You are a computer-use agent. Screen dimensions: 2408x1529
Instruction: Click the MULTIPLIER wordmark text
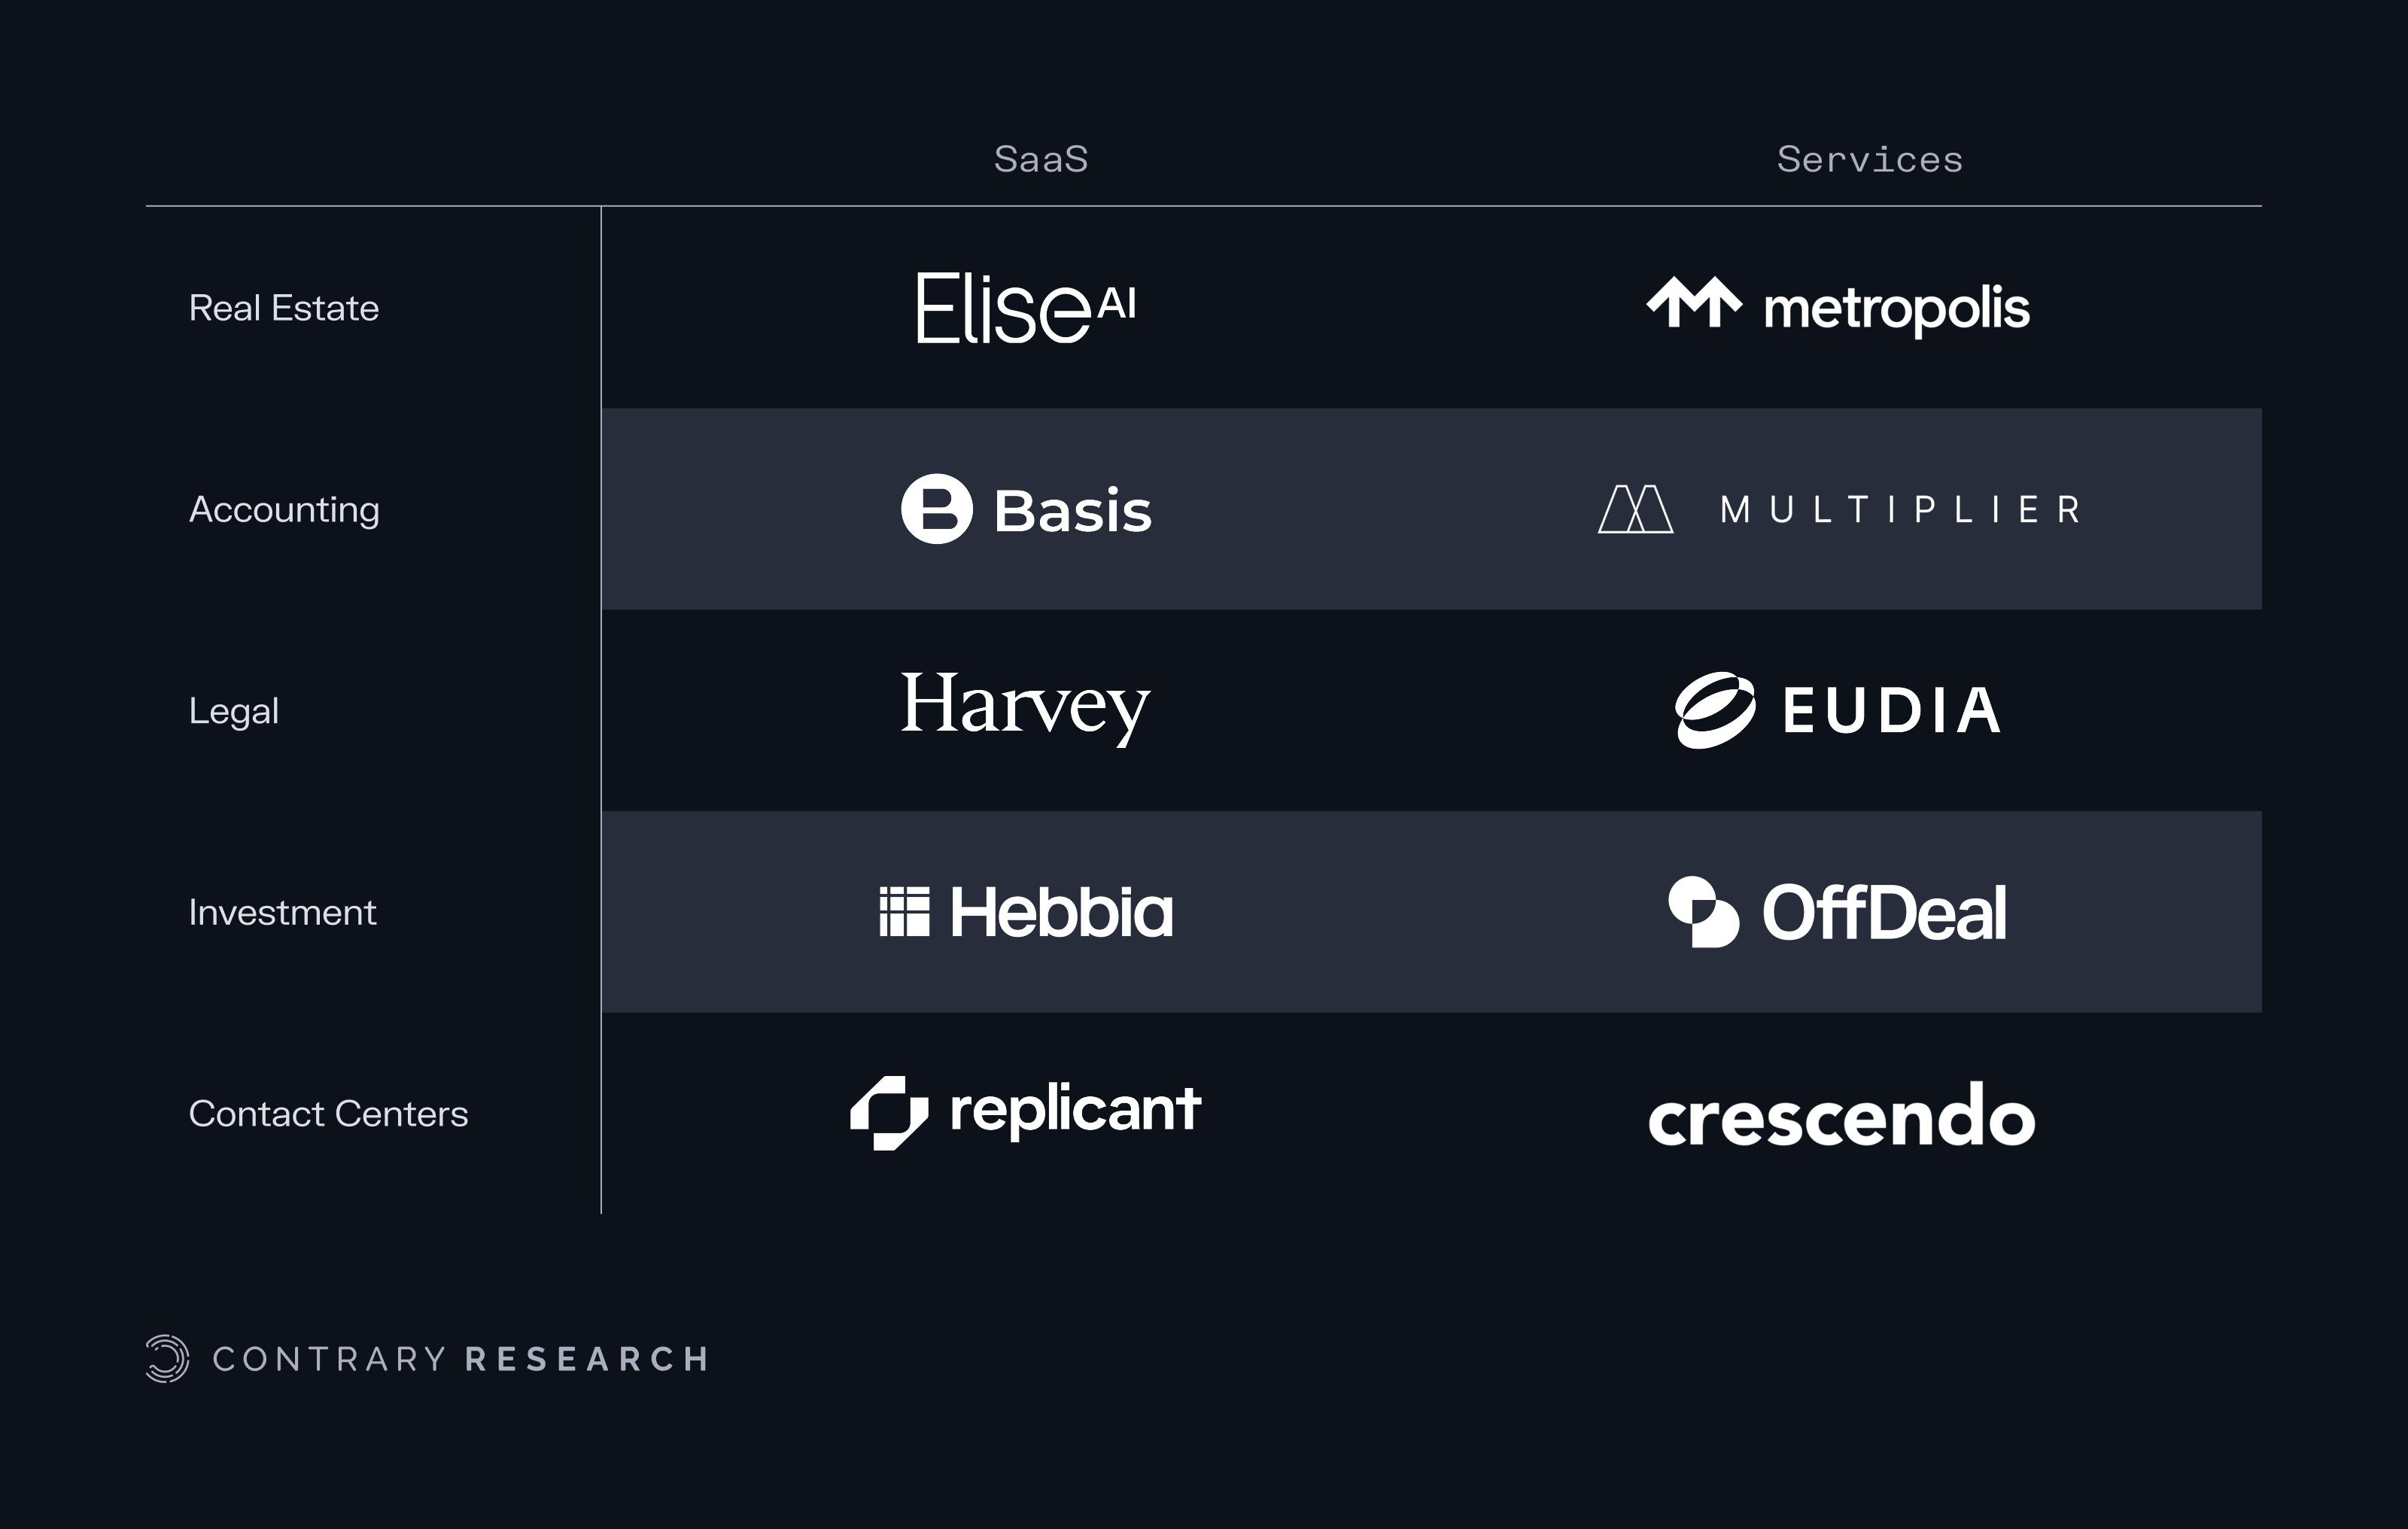tap(1900, 510)
